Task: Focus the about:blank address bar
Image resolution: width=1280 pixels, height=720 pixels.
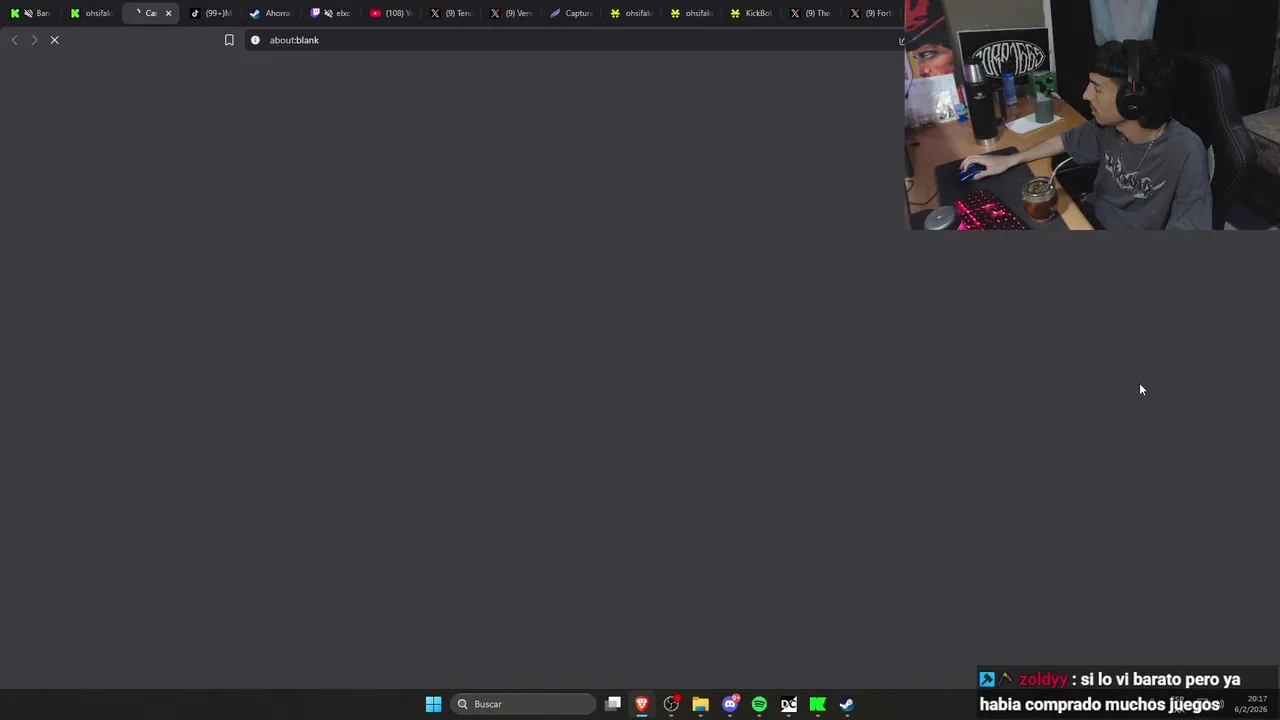Action: pyautogui.click(x=575, y=40)
